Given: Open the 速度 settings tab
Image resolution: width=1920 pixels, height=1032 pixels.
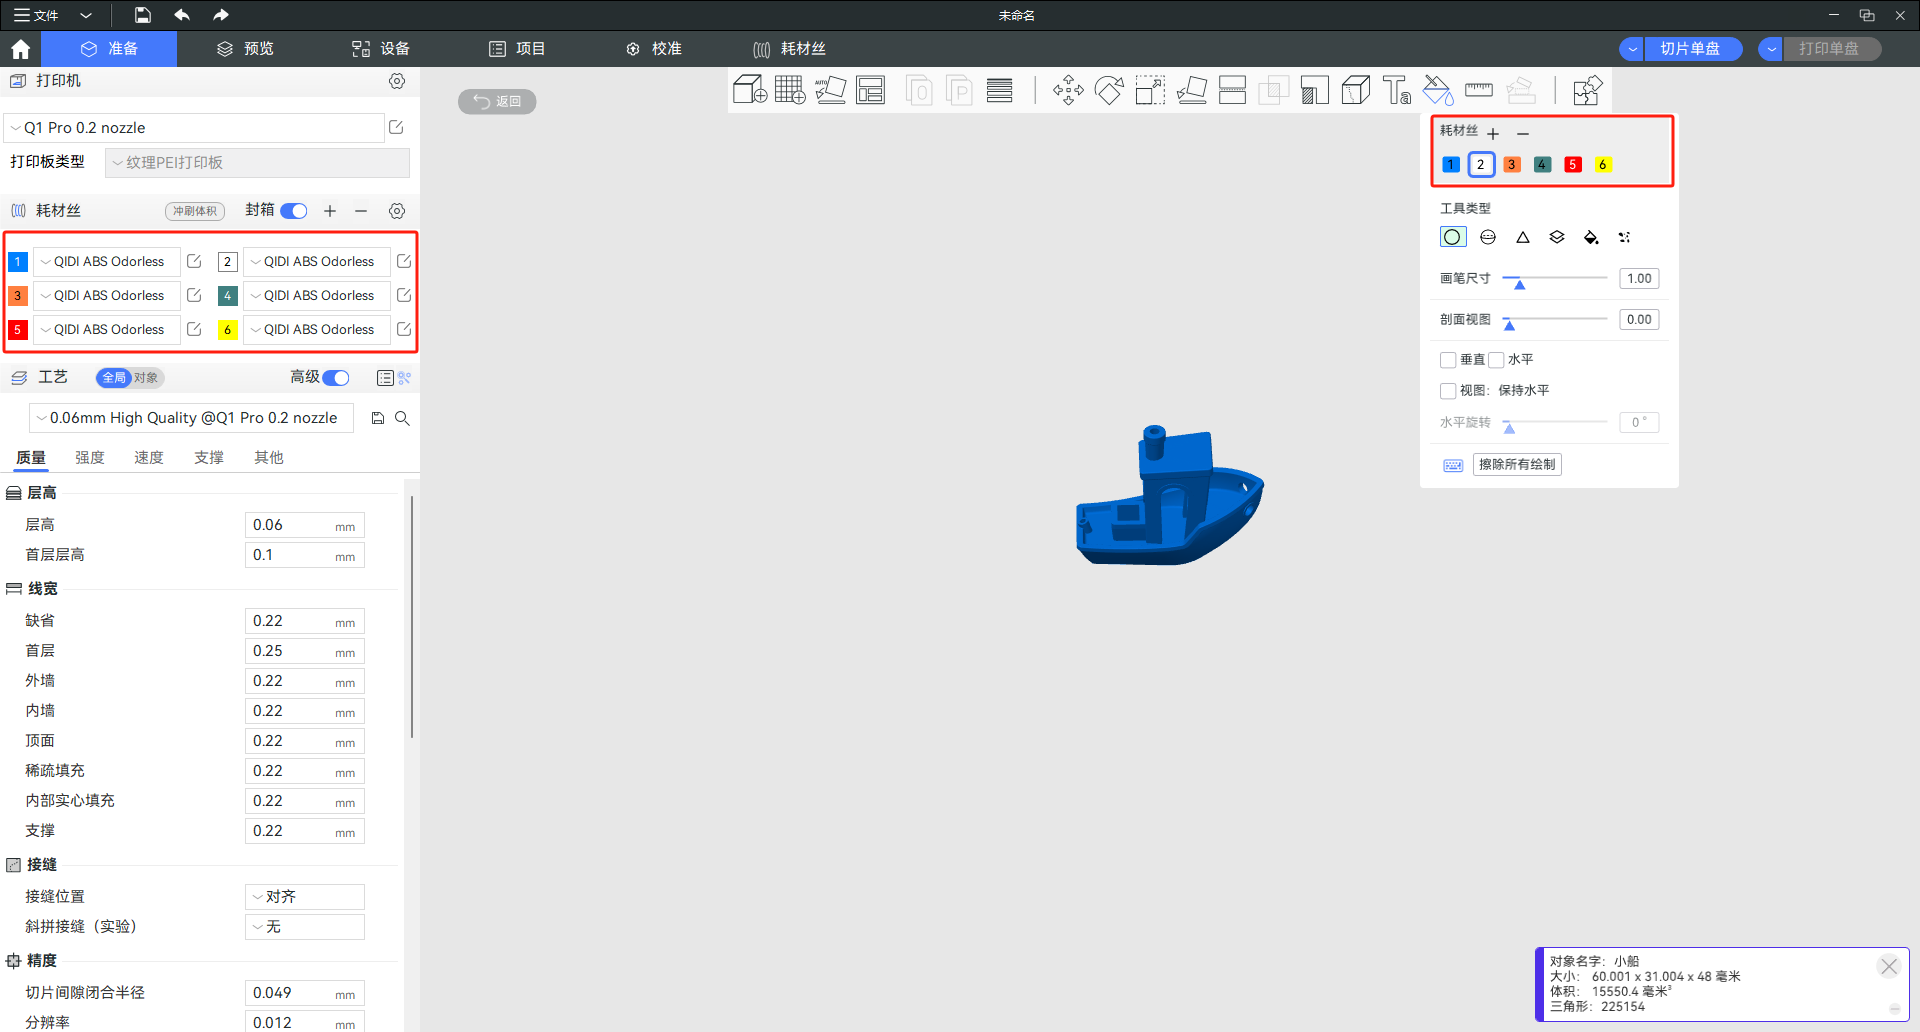Looking at the screenshot, I should click(x=149, y=457).
